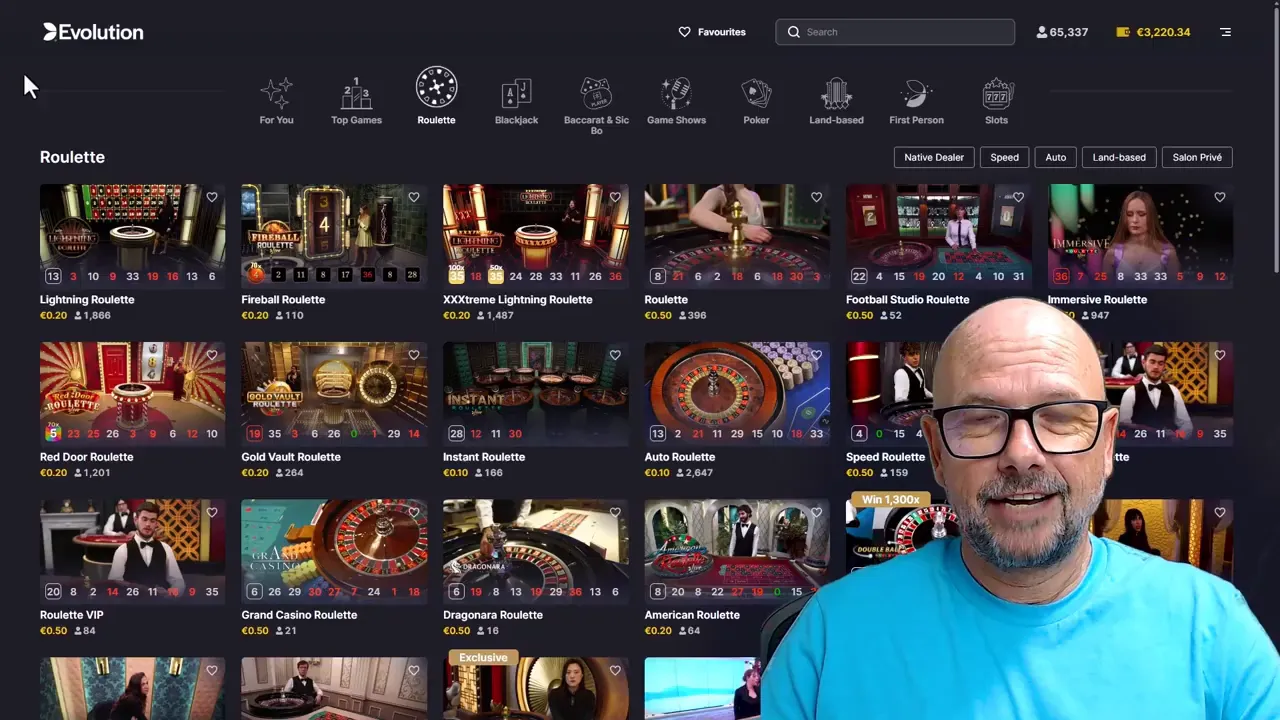Click the Win 1,300x badge

(x=890, y=499)
